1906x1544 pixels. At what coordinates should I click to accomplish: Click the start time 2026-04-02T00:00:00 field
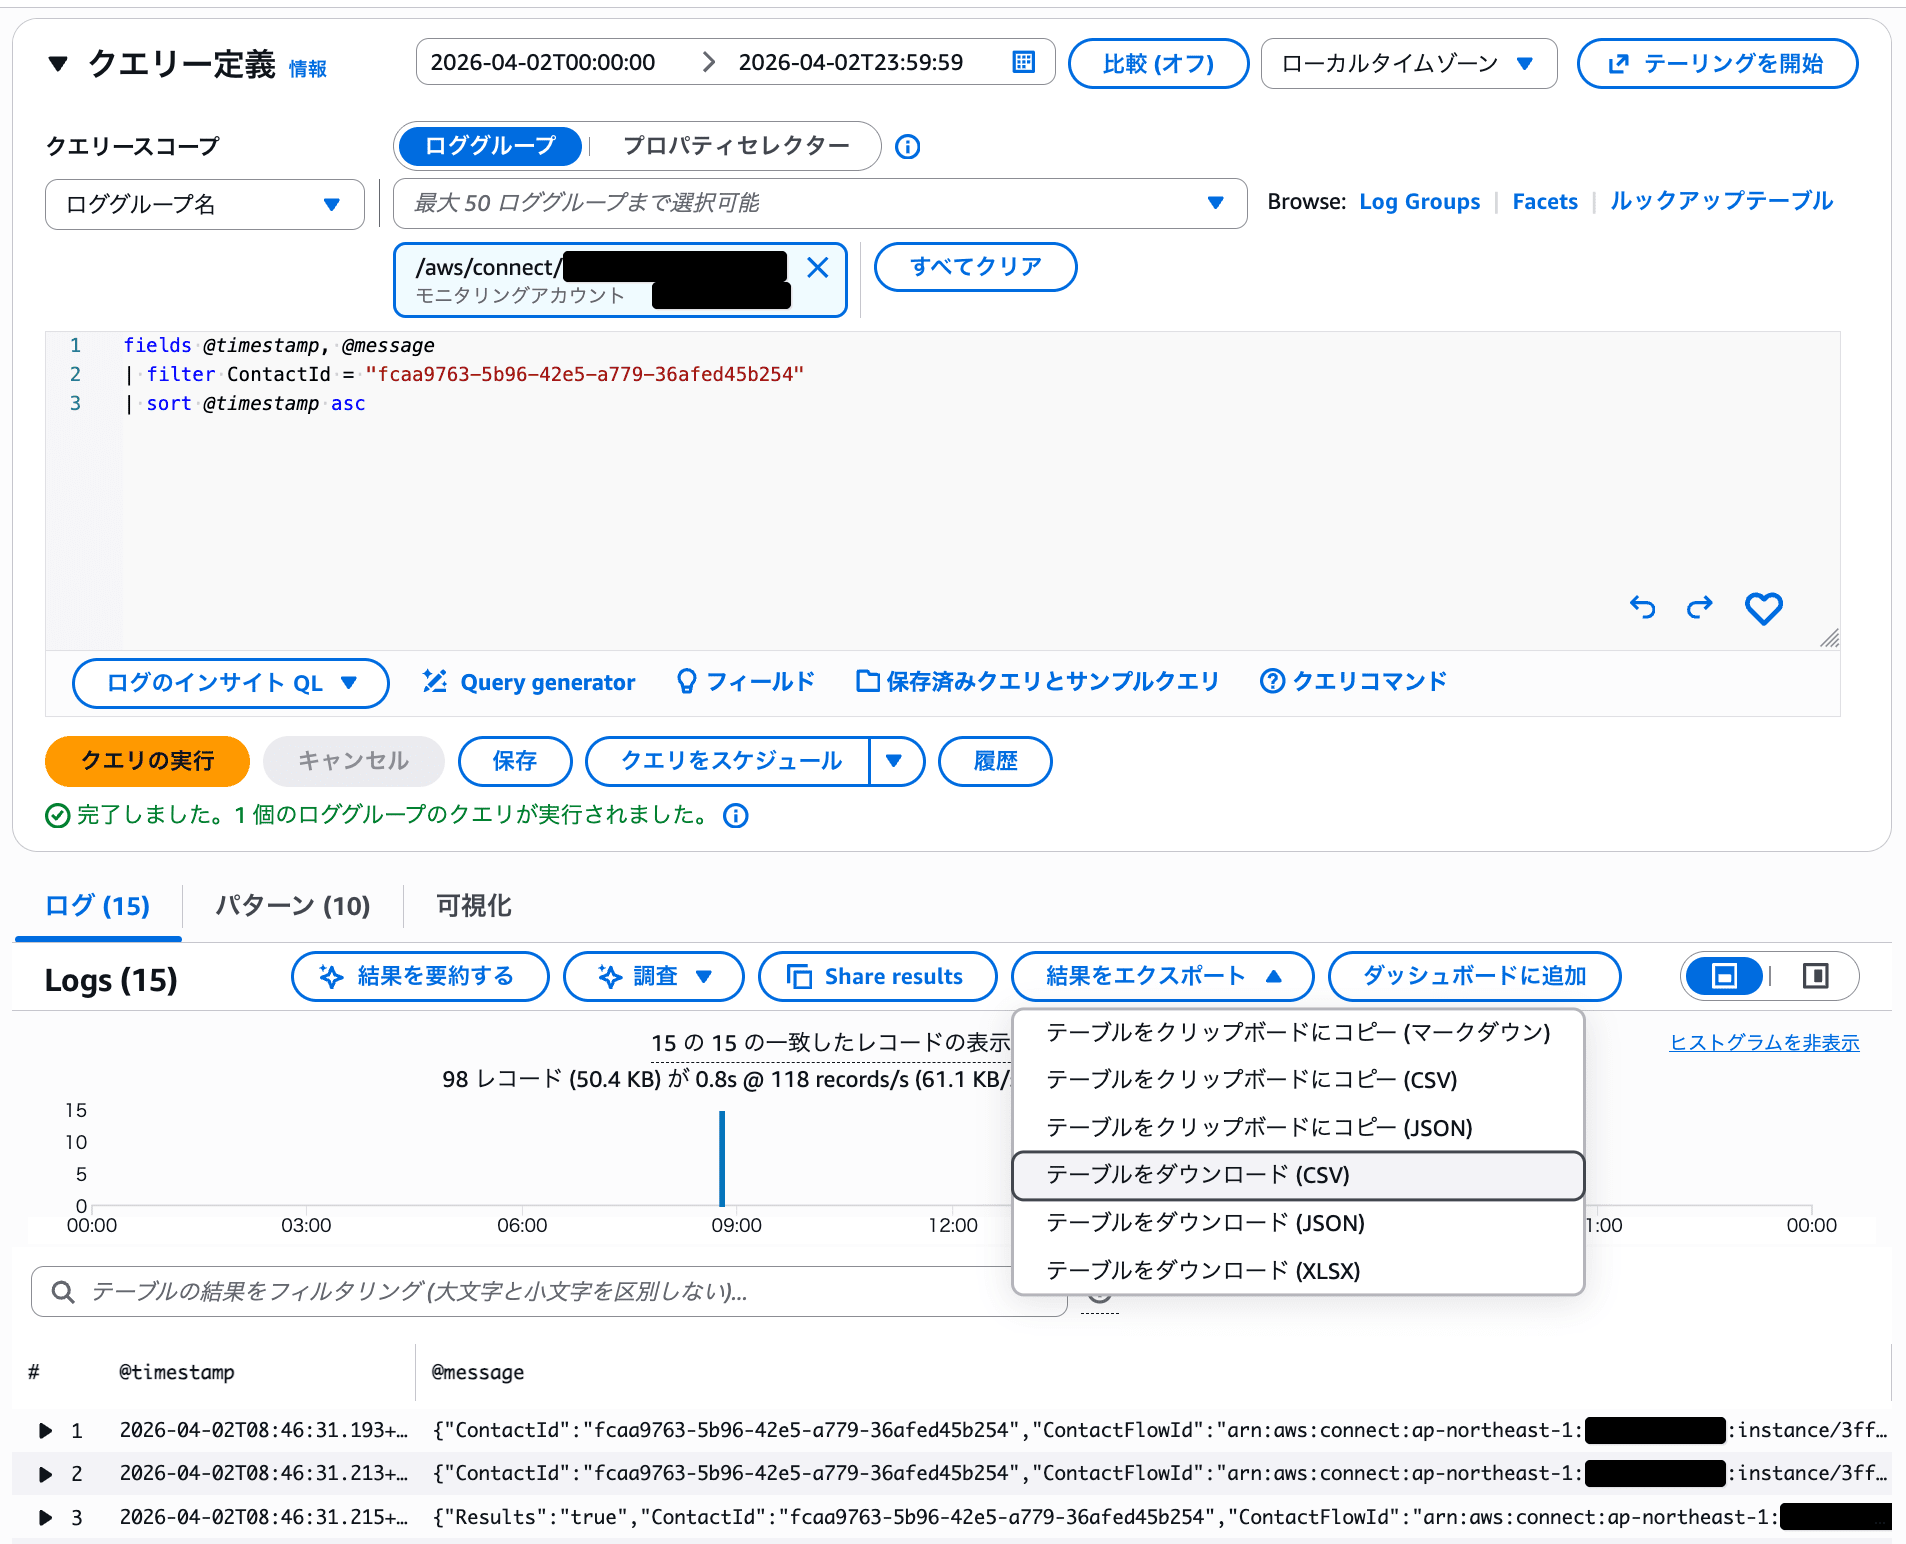[543, 62]
